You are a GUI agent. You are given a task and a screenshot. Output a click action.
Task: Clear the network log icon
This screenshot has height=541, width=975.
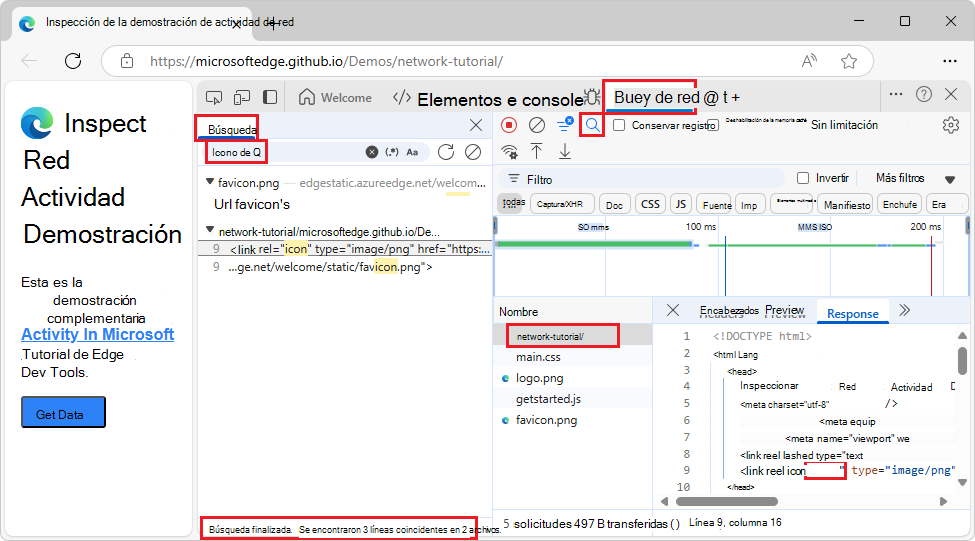point(537,125)
